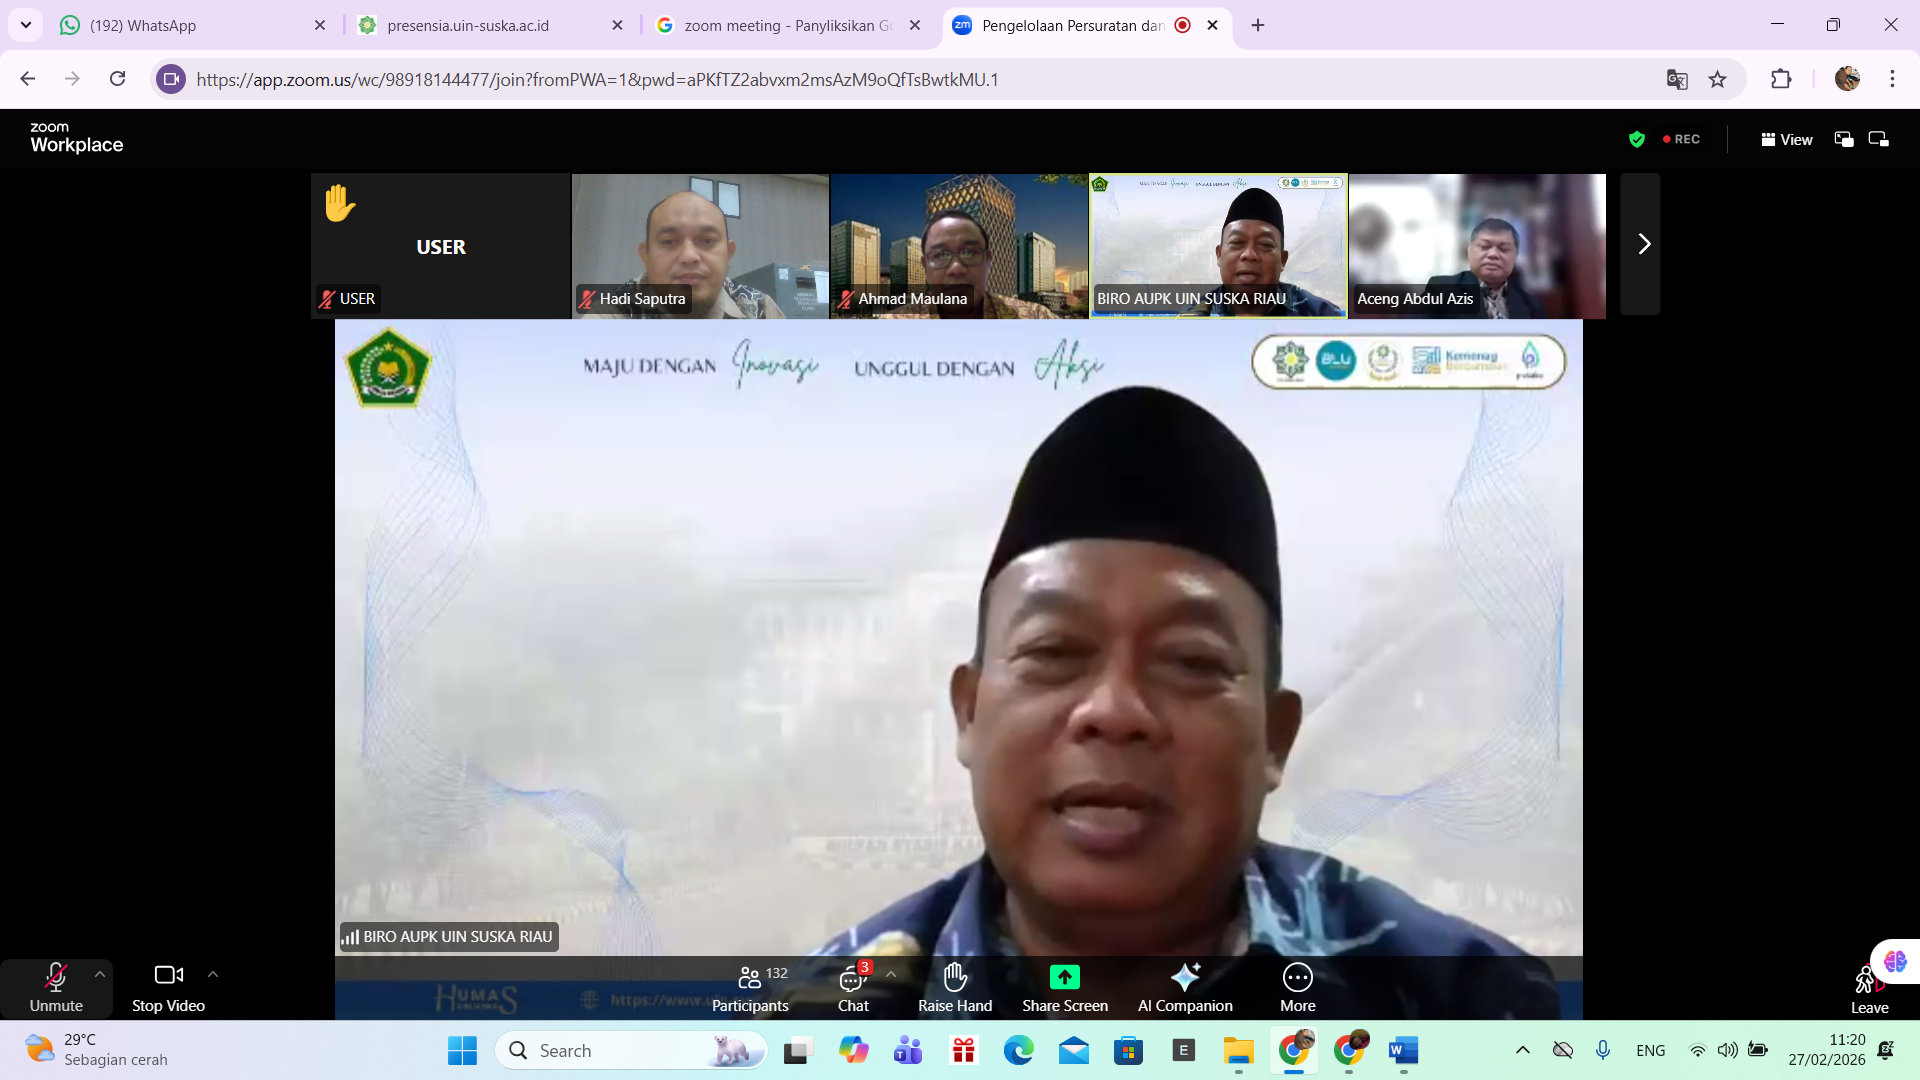
Task: Show next participants with right arrow
Action: tap(1643, 245)
